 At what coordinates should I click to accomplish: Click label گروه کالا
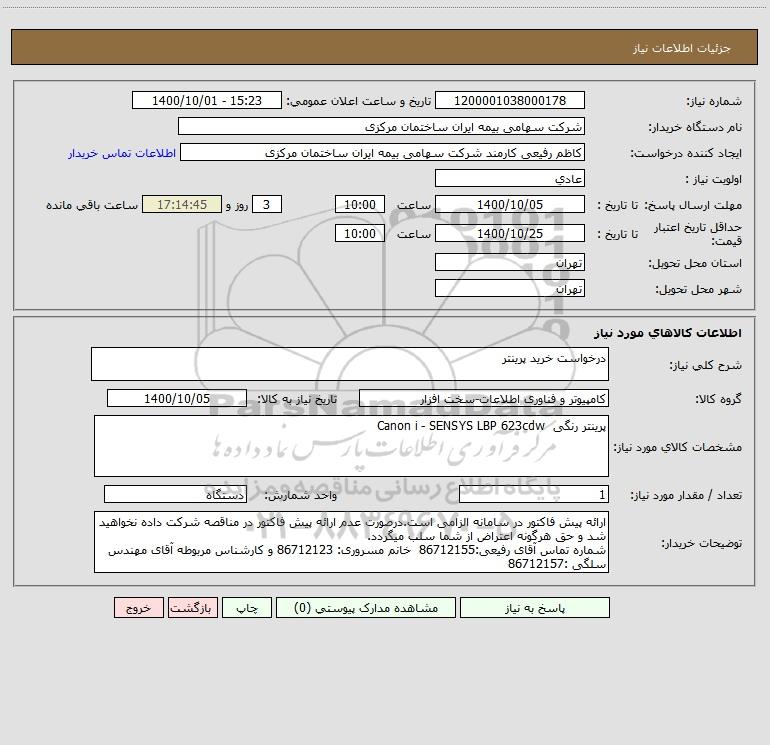(719, 400)
